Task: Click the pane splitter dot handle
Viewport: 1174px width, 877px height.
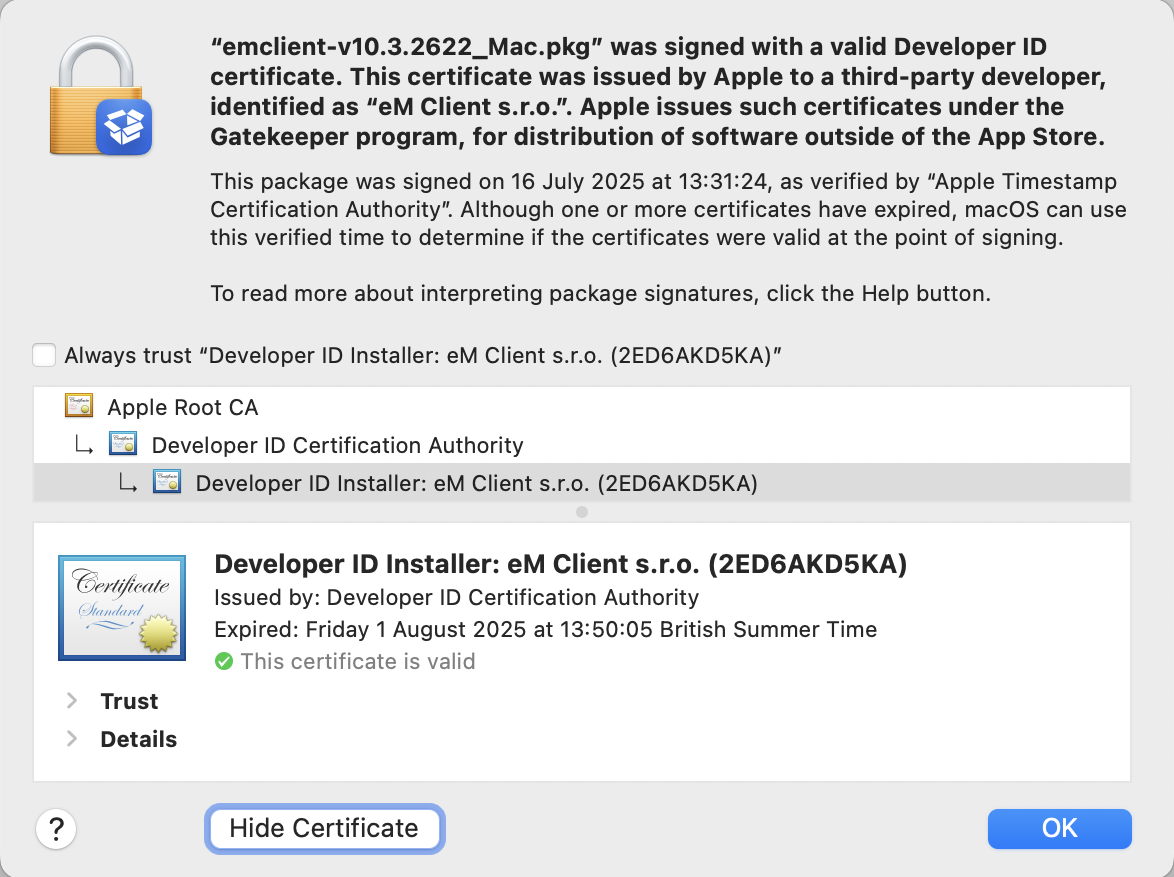Action: pos(582,512)
